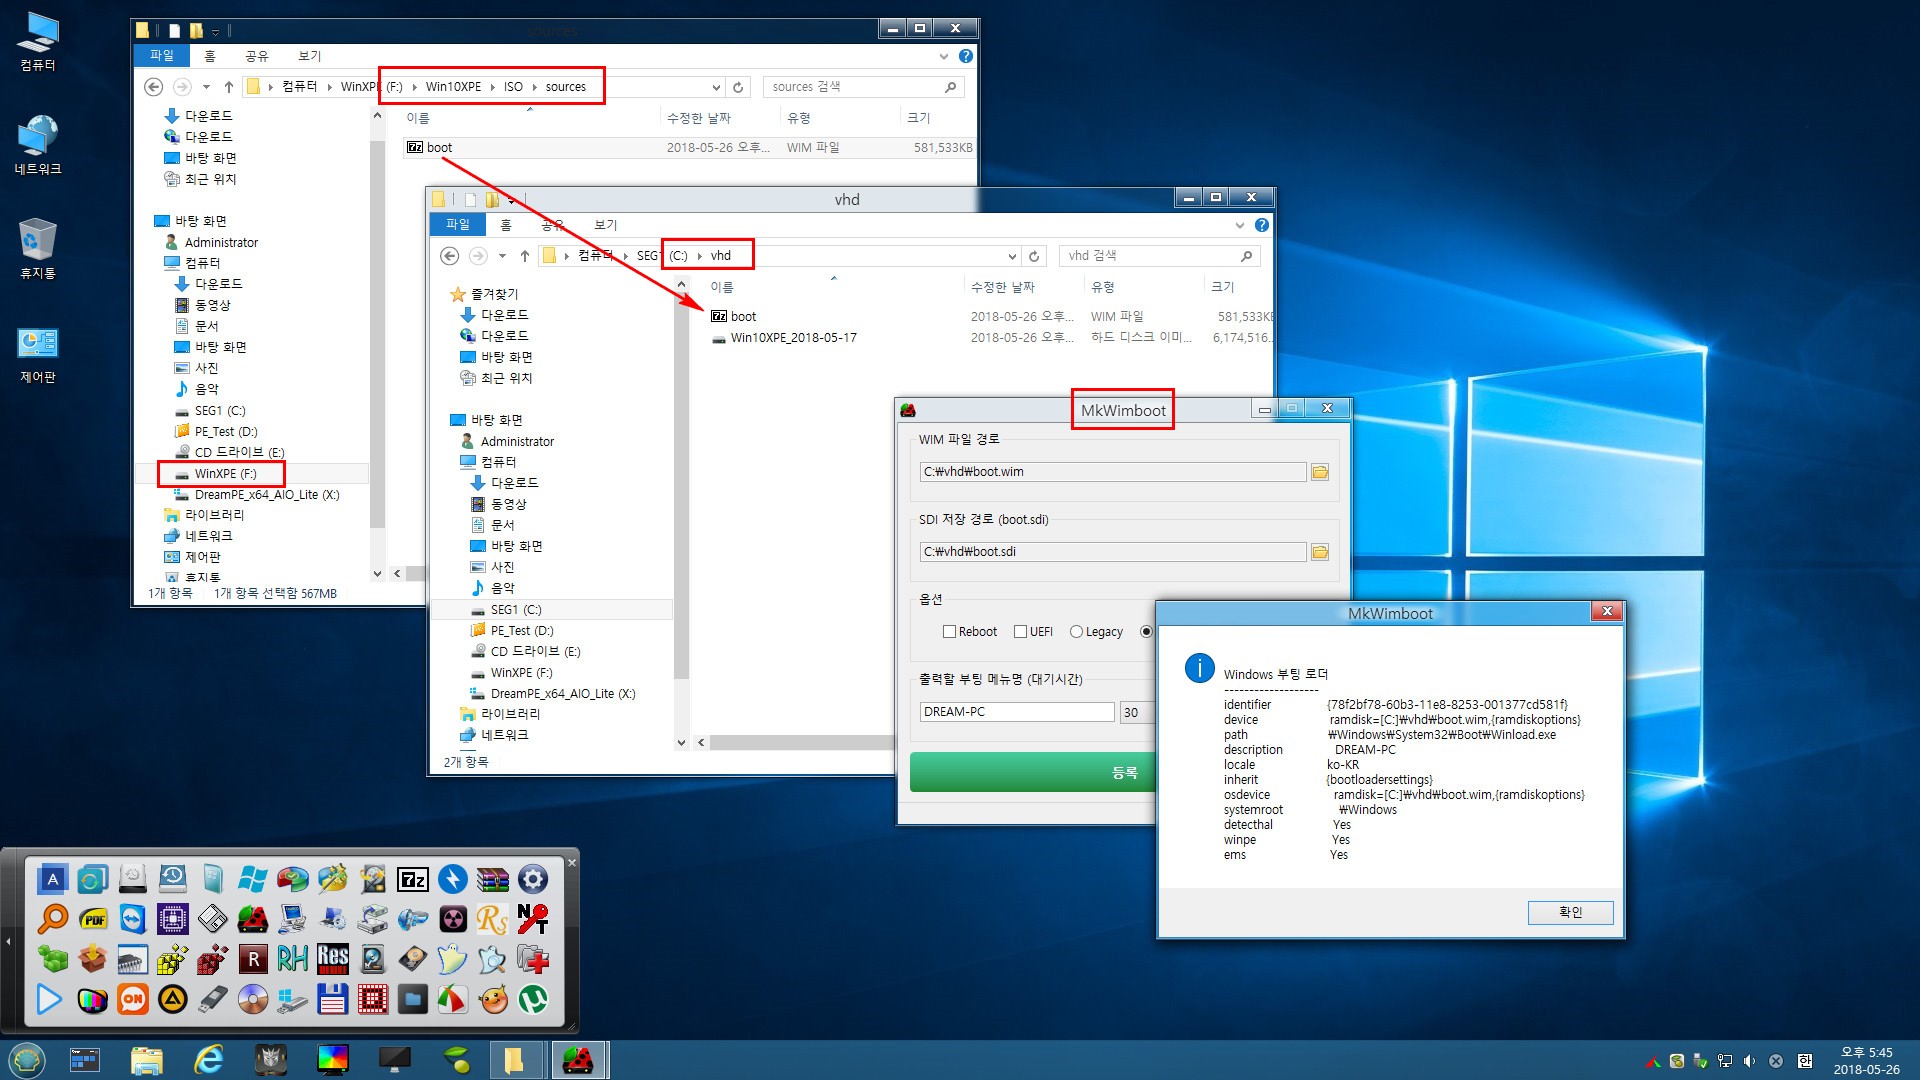
Task: Open the RH Resource Hacker icon
Action: pos(293,959)
